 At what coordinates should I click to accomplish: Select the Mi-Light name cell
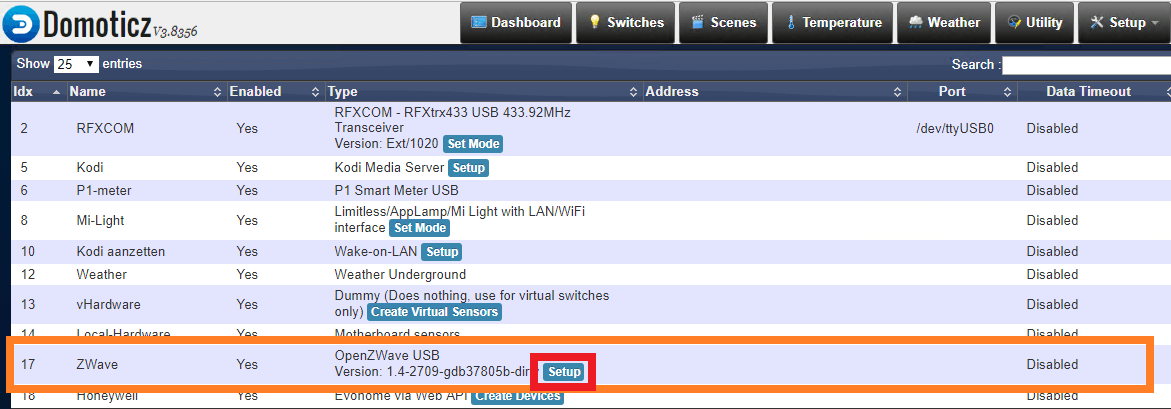click(100, 220)
